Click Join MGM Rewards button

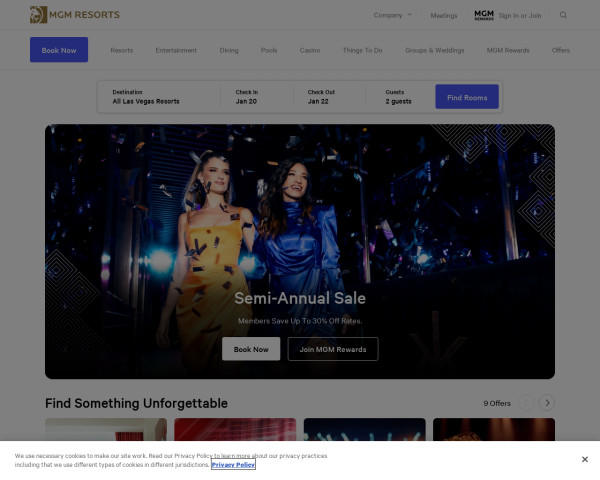click(333, 349)
